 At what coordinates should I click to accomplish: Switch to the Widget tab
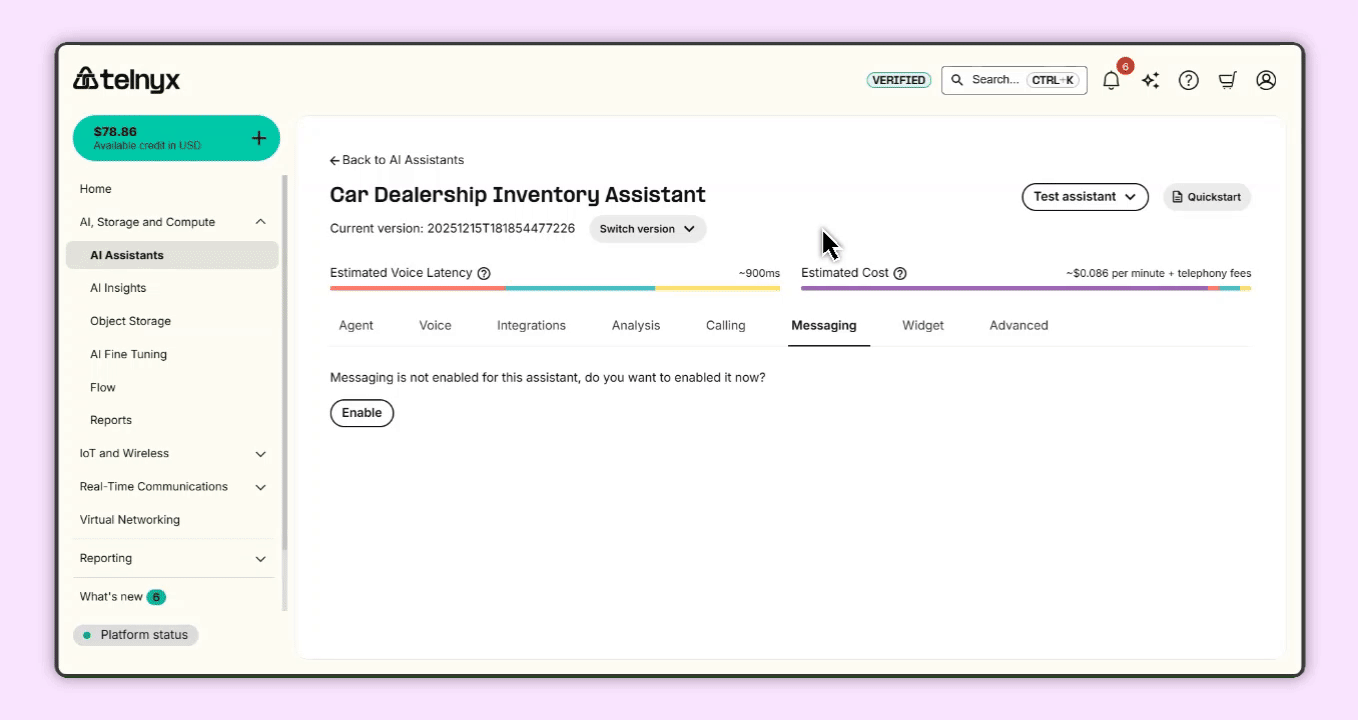point(922,325)
